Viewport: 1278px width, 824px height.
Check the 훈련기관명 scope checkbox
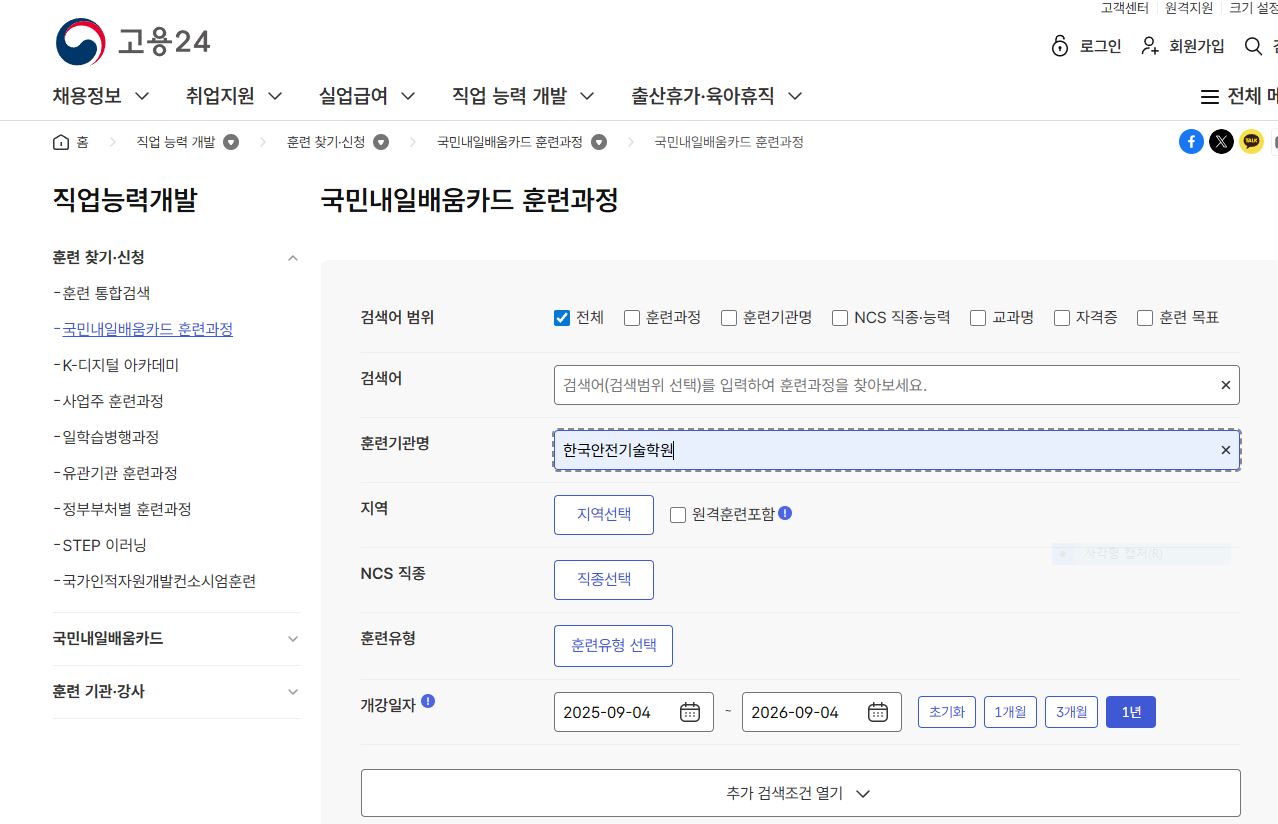[x=729, y=318]
